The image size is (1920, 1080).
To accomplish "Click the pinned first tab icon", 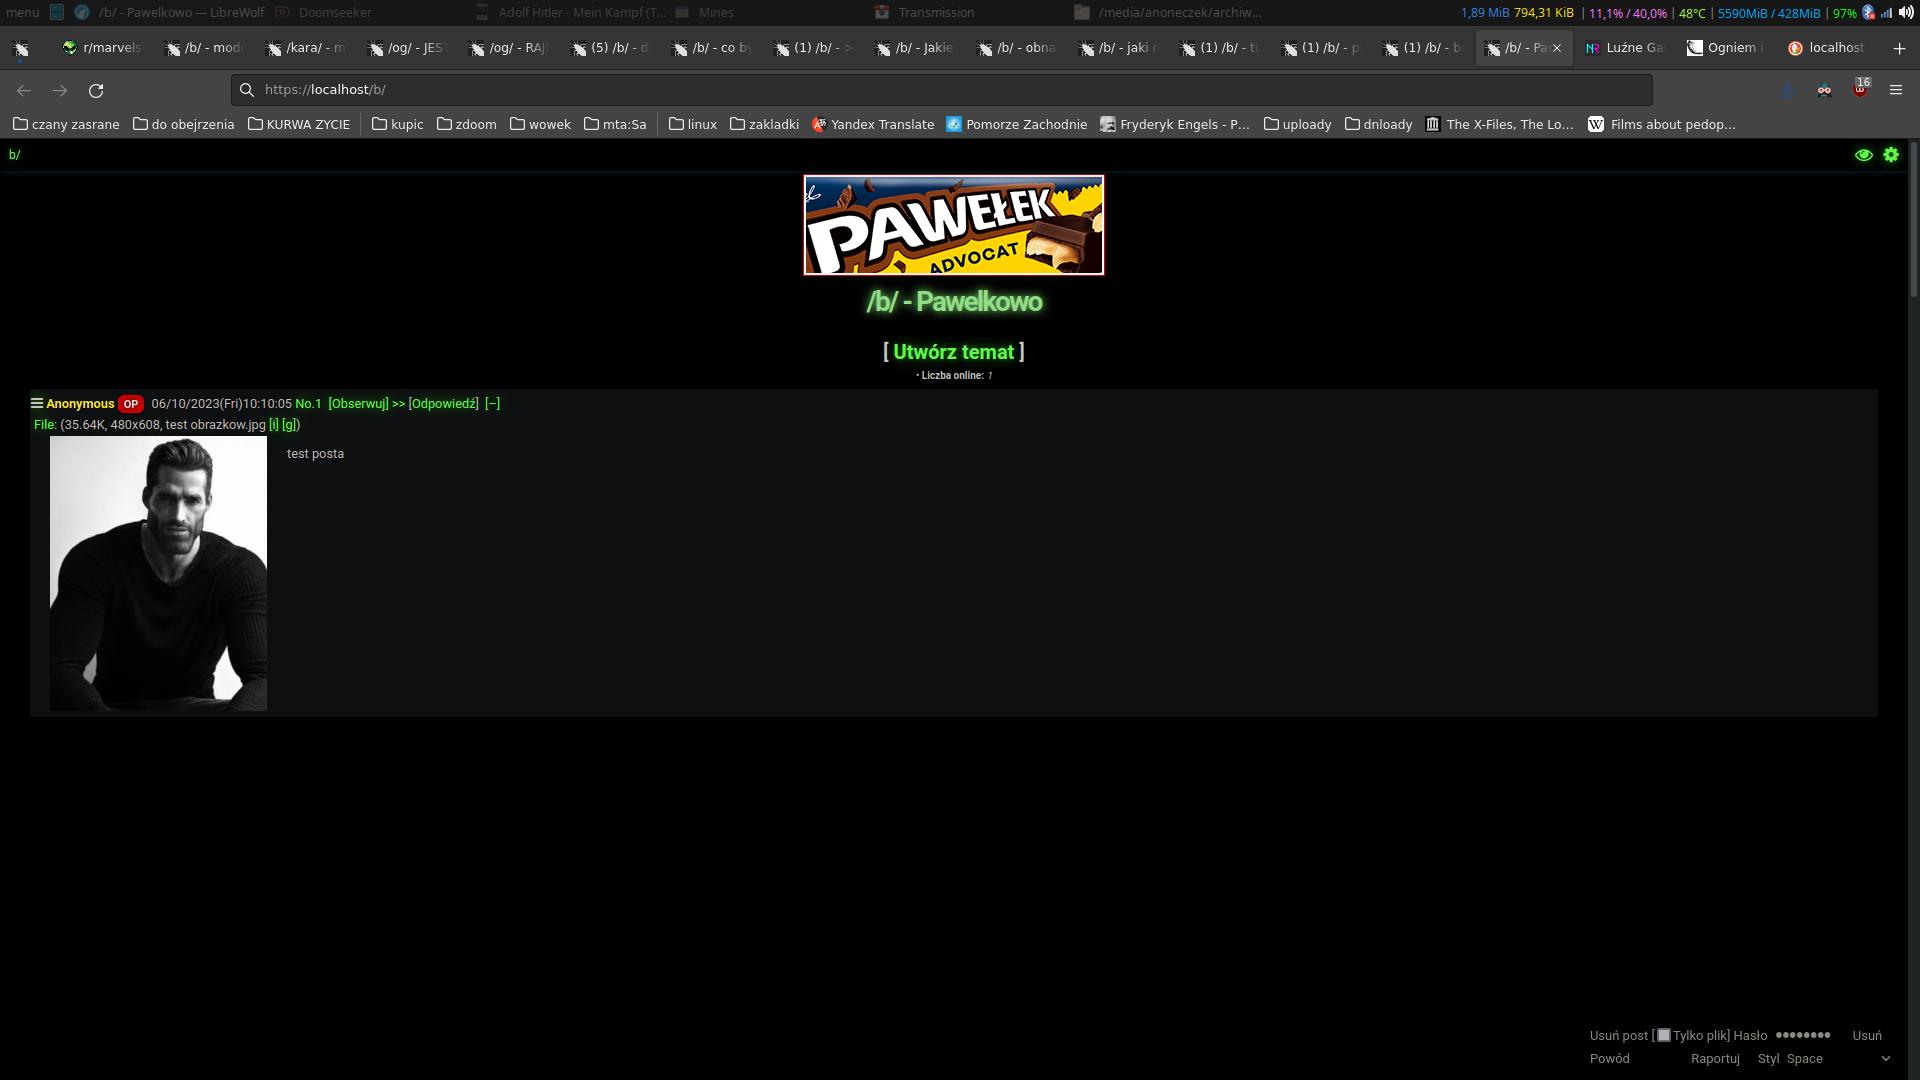I will [21, 48].
